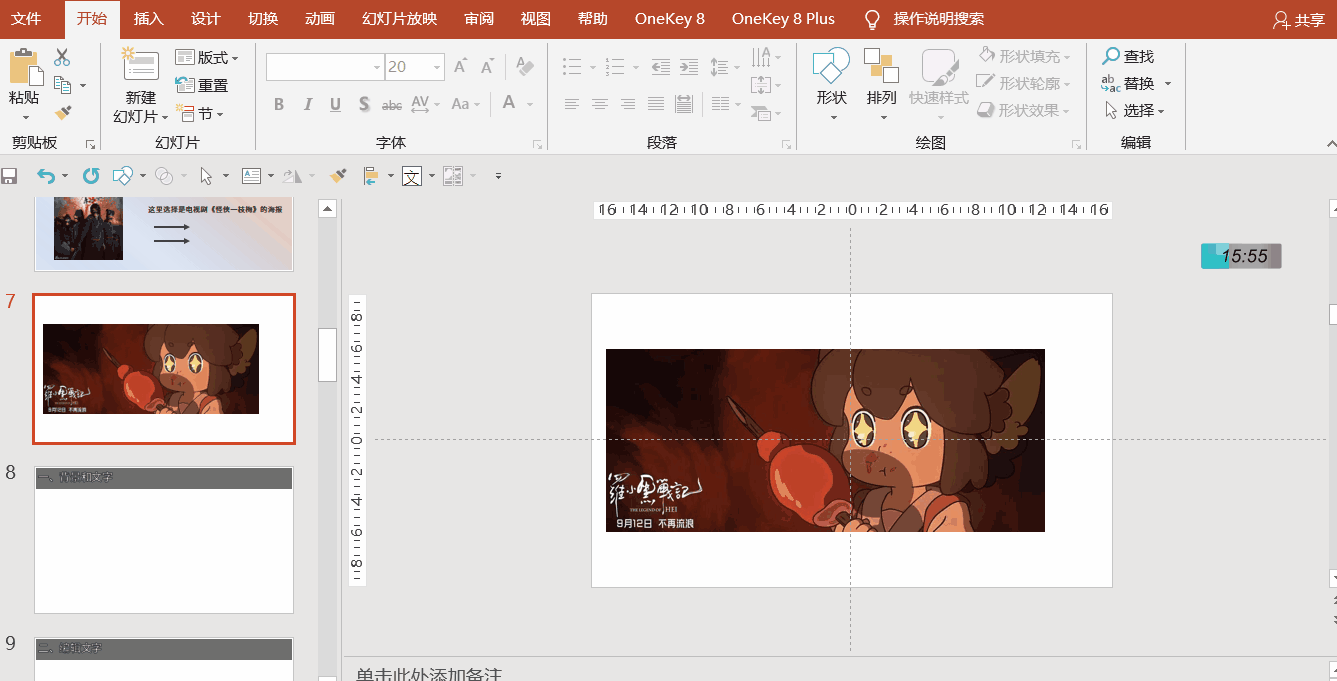
Task: Click the selection arrow icon in quick toolbar
Action: pos(206,176)
